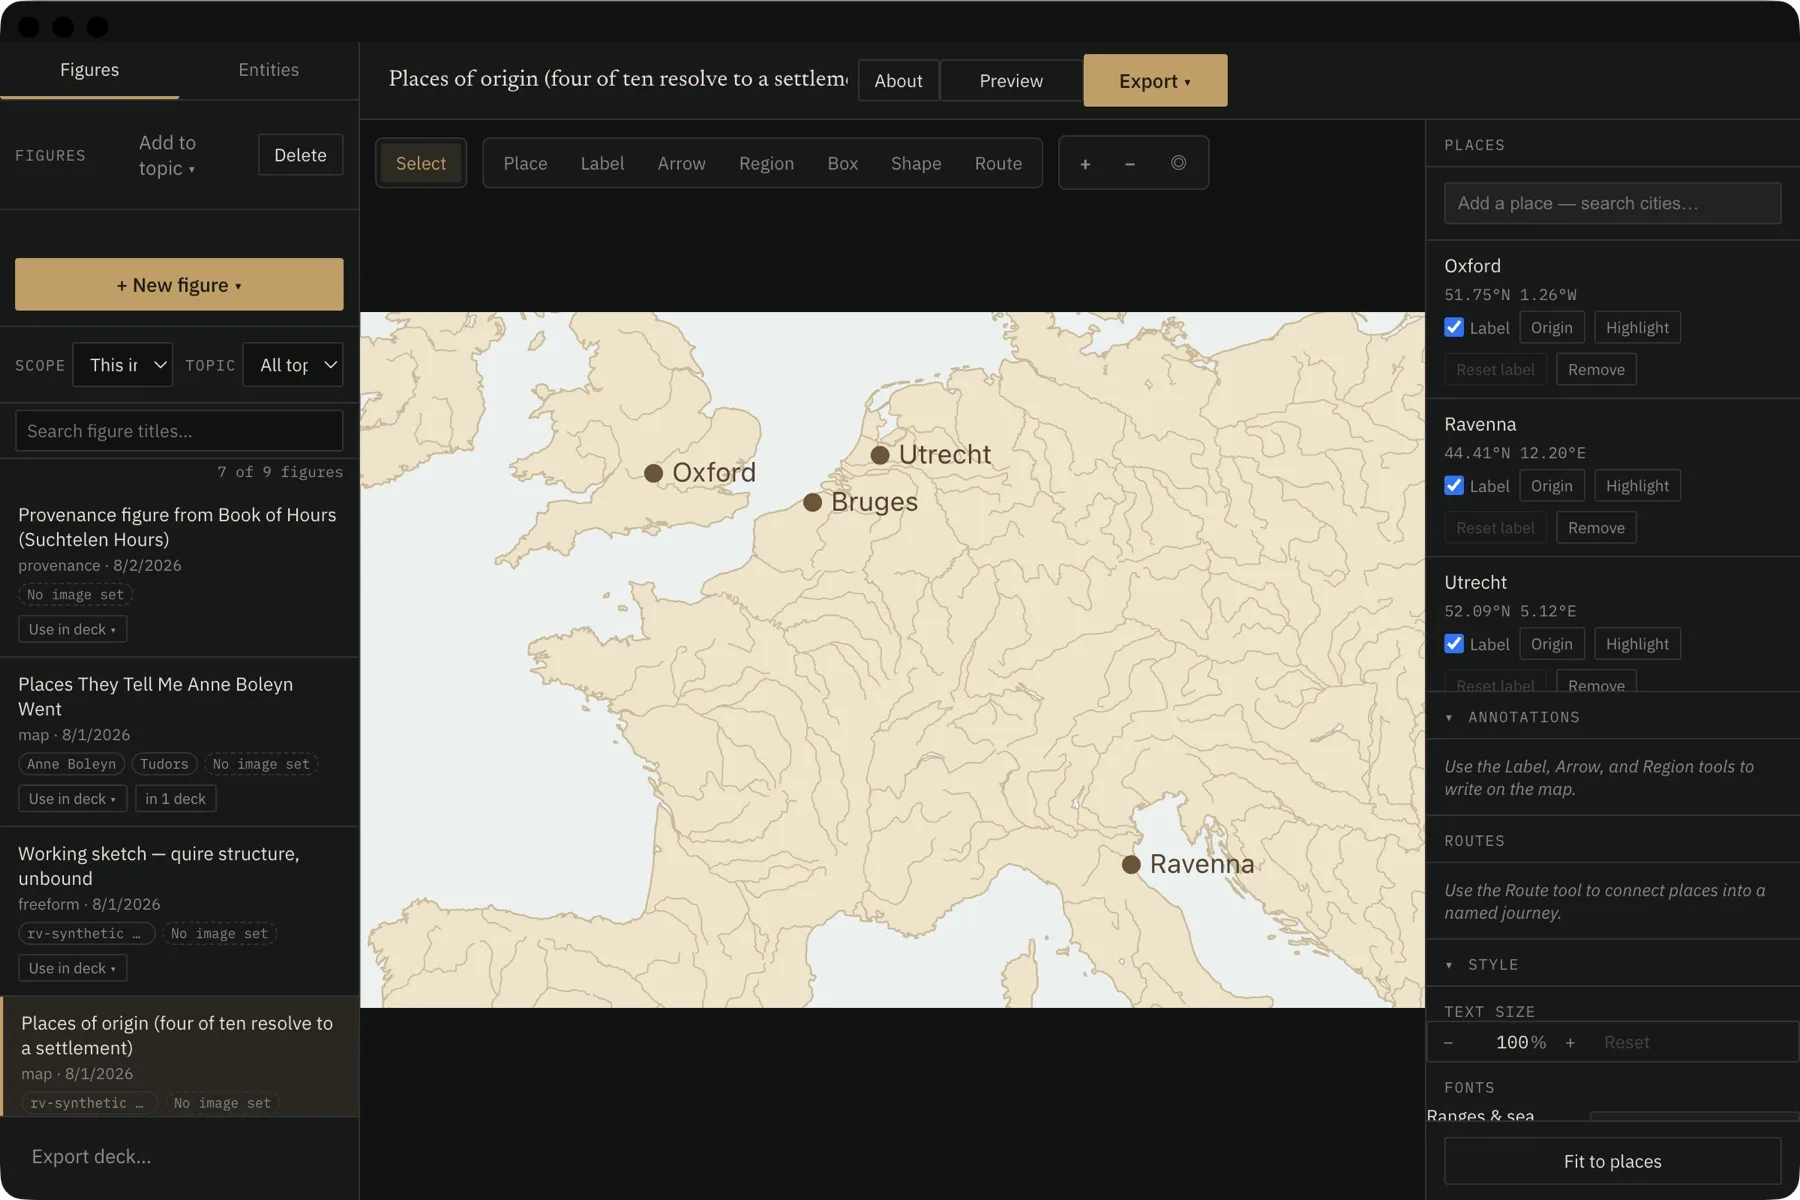Toggle Origin for Utrecht

[1551, 643]
